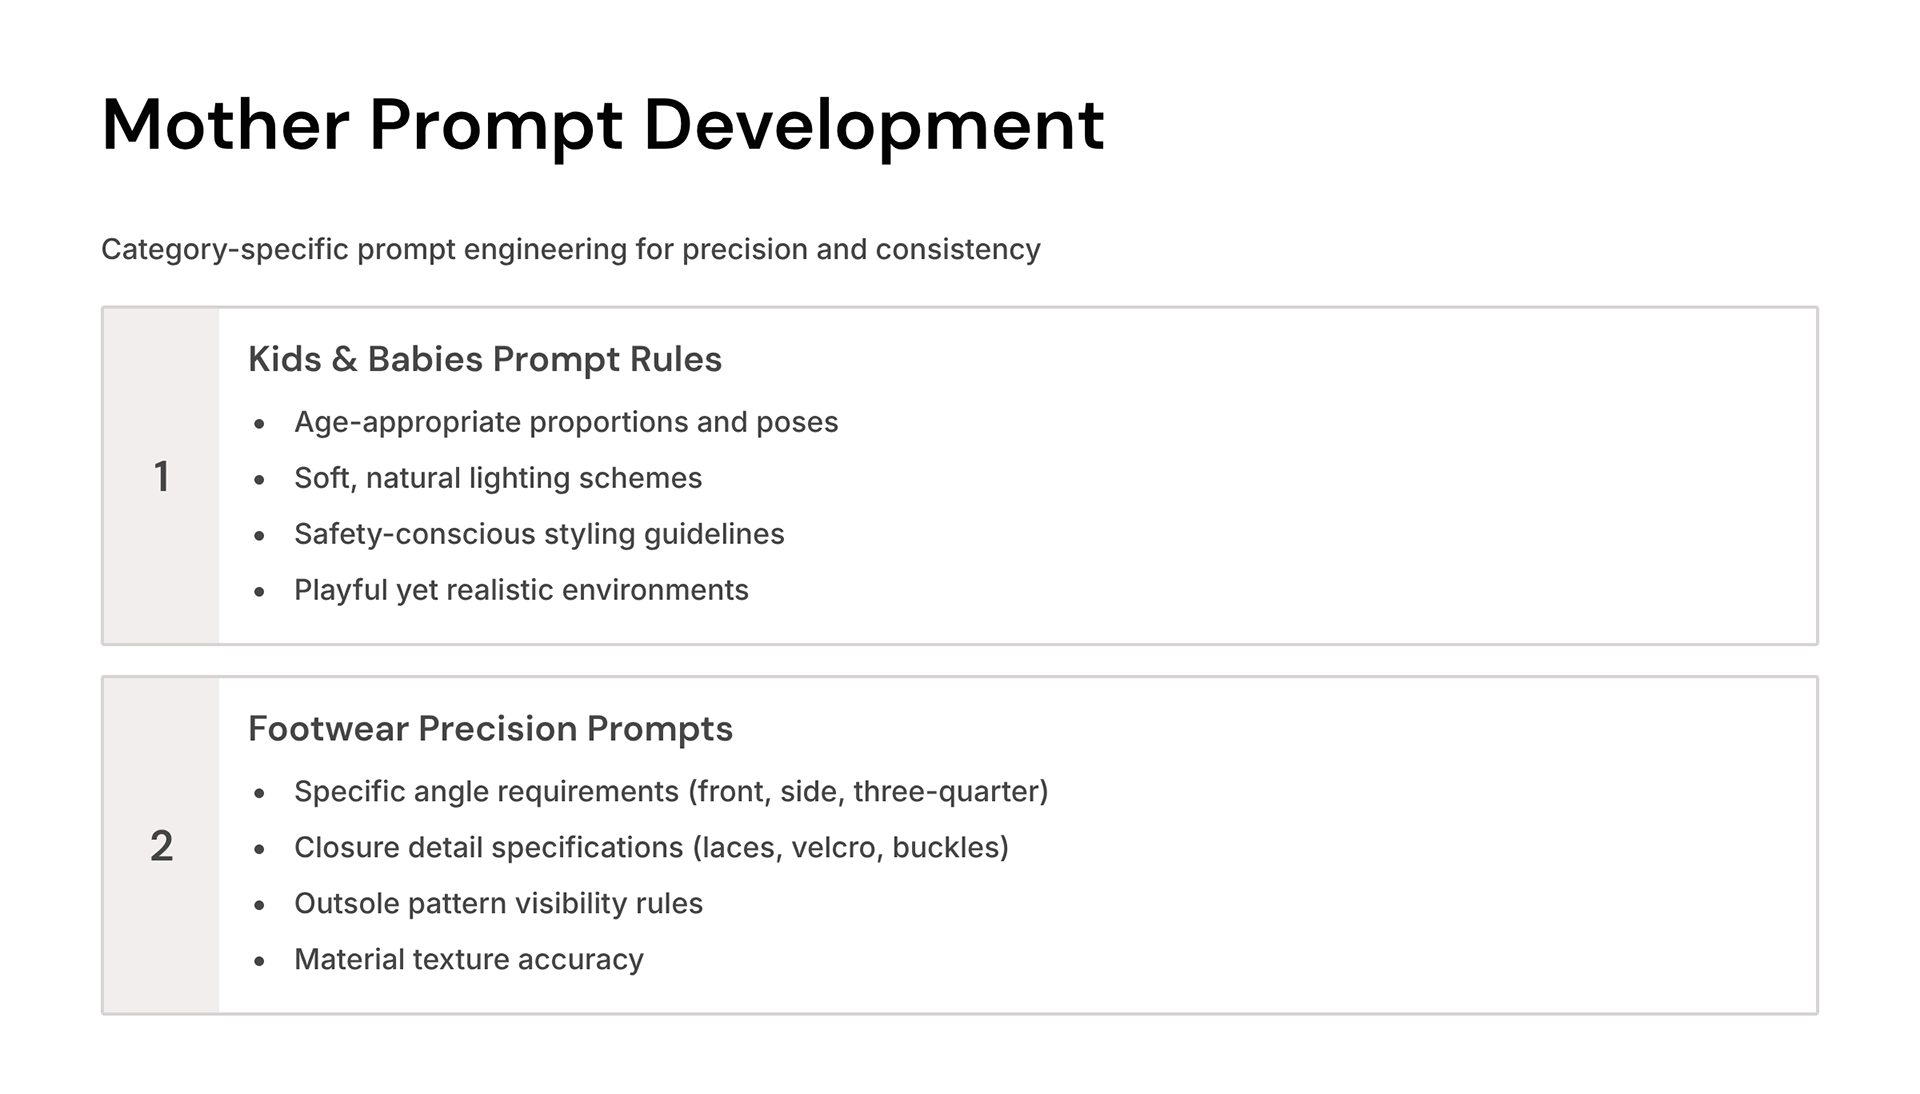Viewport: 1920px width, 1094px height.
Task: Select the 'Footwear Precision Prompts' heading
Action: 490,728
